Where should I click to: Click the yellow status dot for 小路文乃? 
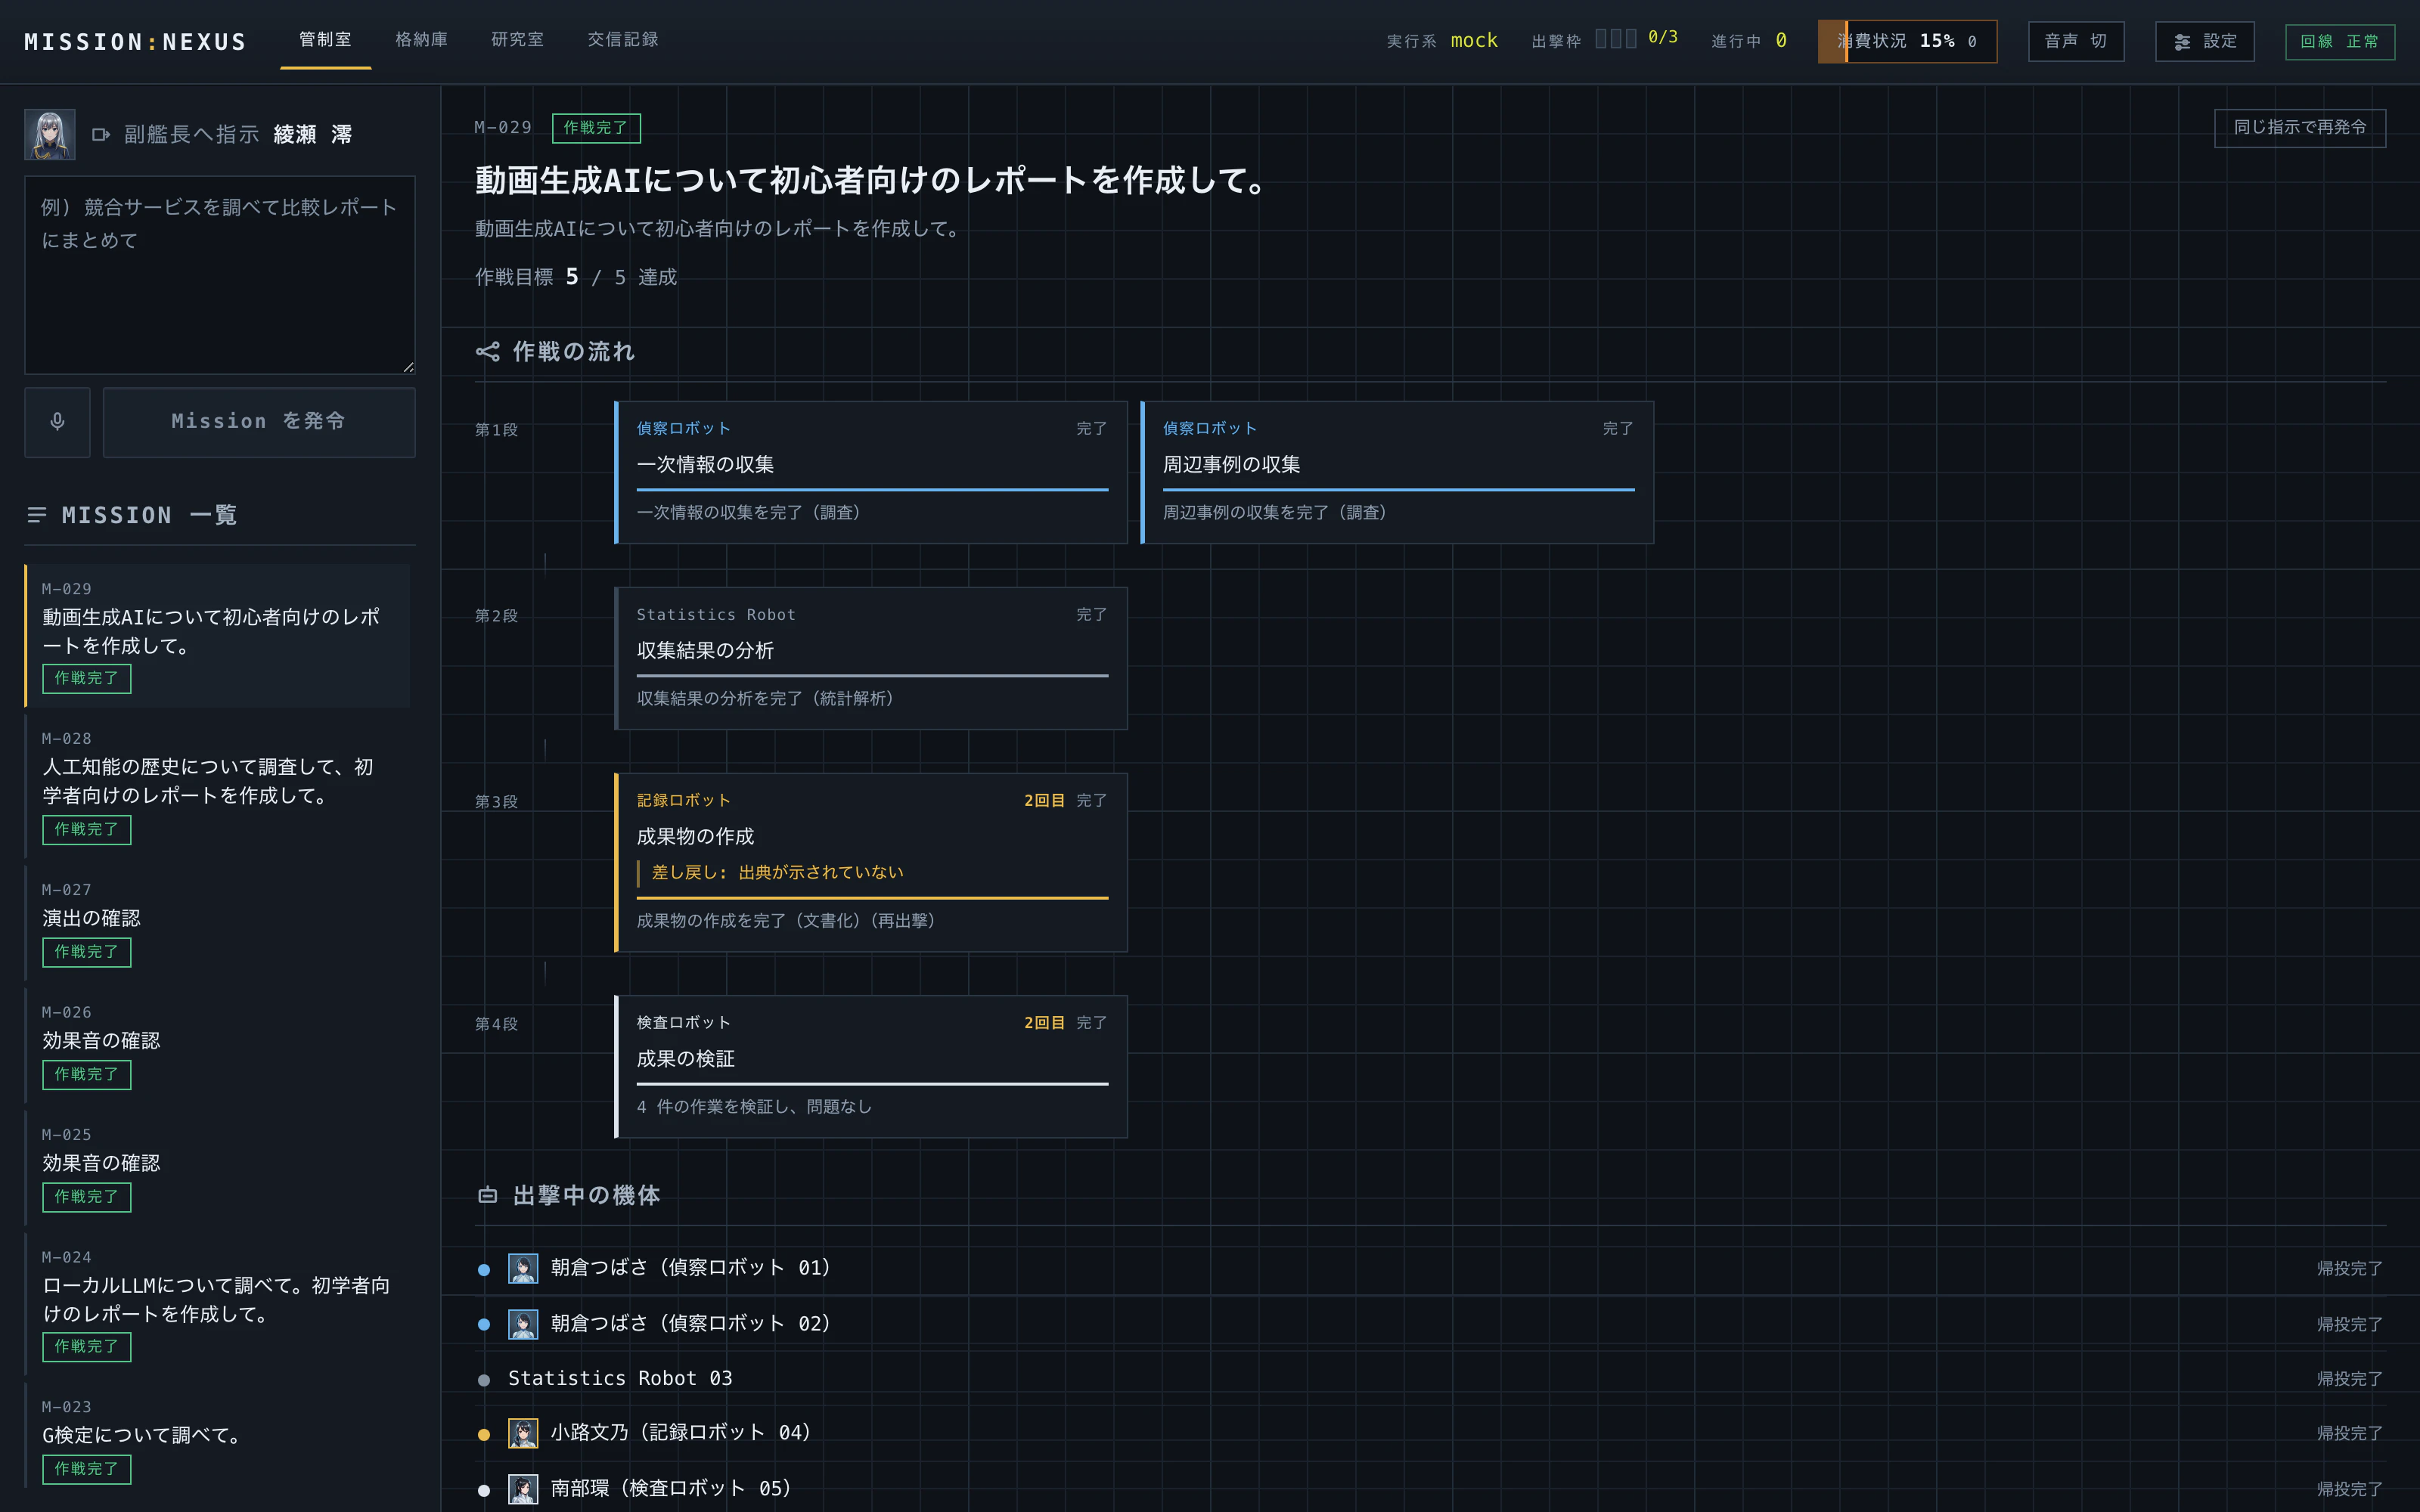coord(484,1434)
